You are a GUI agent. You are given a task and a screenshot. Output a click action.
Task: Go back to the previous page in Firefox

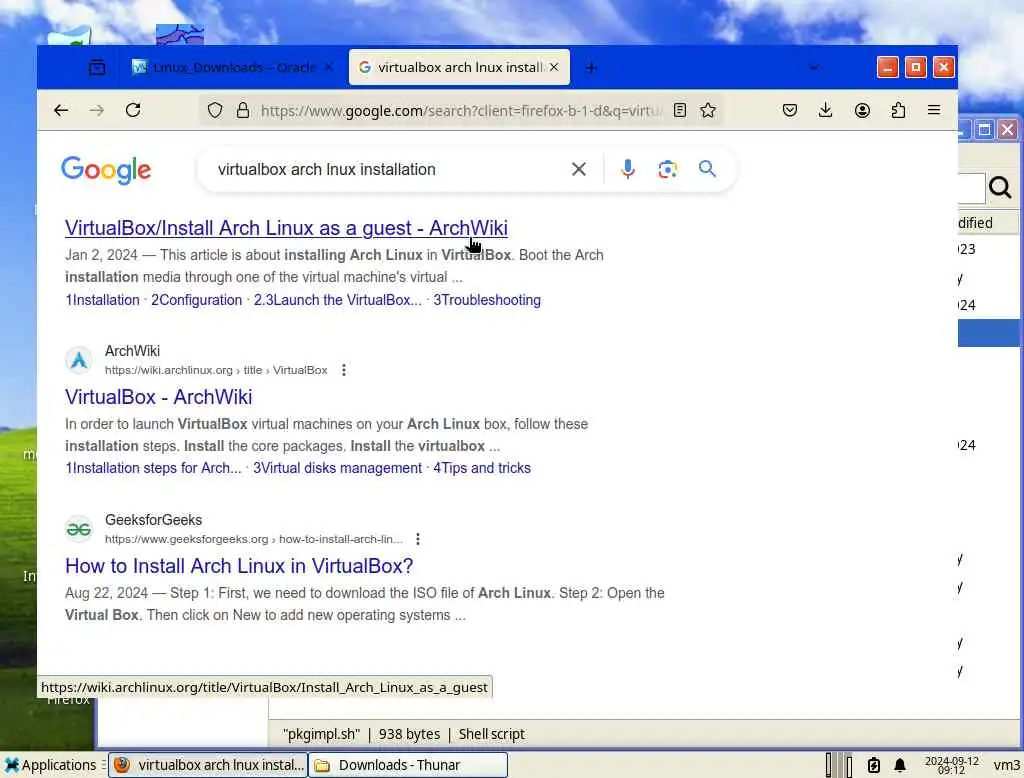tap(61, 110)
